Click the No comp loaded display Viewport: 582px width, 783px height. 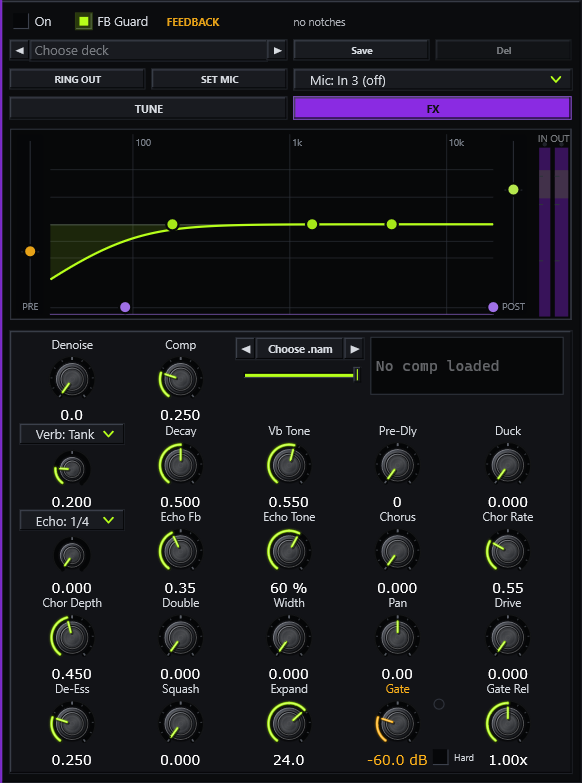pyautogui.click(x=467, y=366)
